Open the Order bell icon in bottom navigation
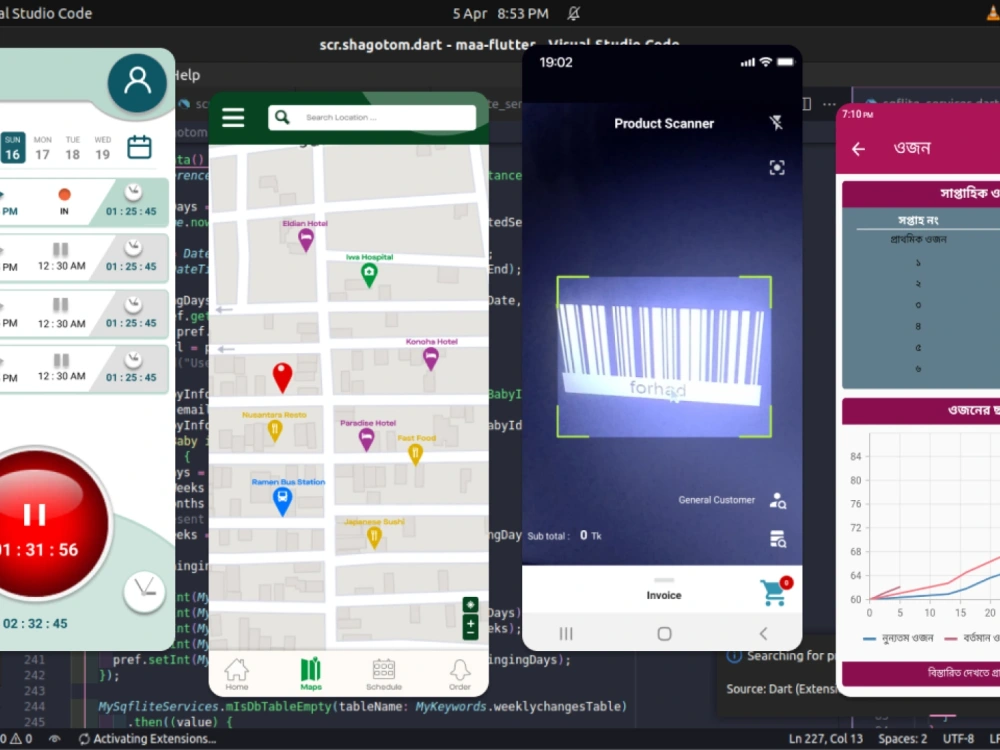The height and width of the screenshot is (750, 1000). (x=459, y=670)
